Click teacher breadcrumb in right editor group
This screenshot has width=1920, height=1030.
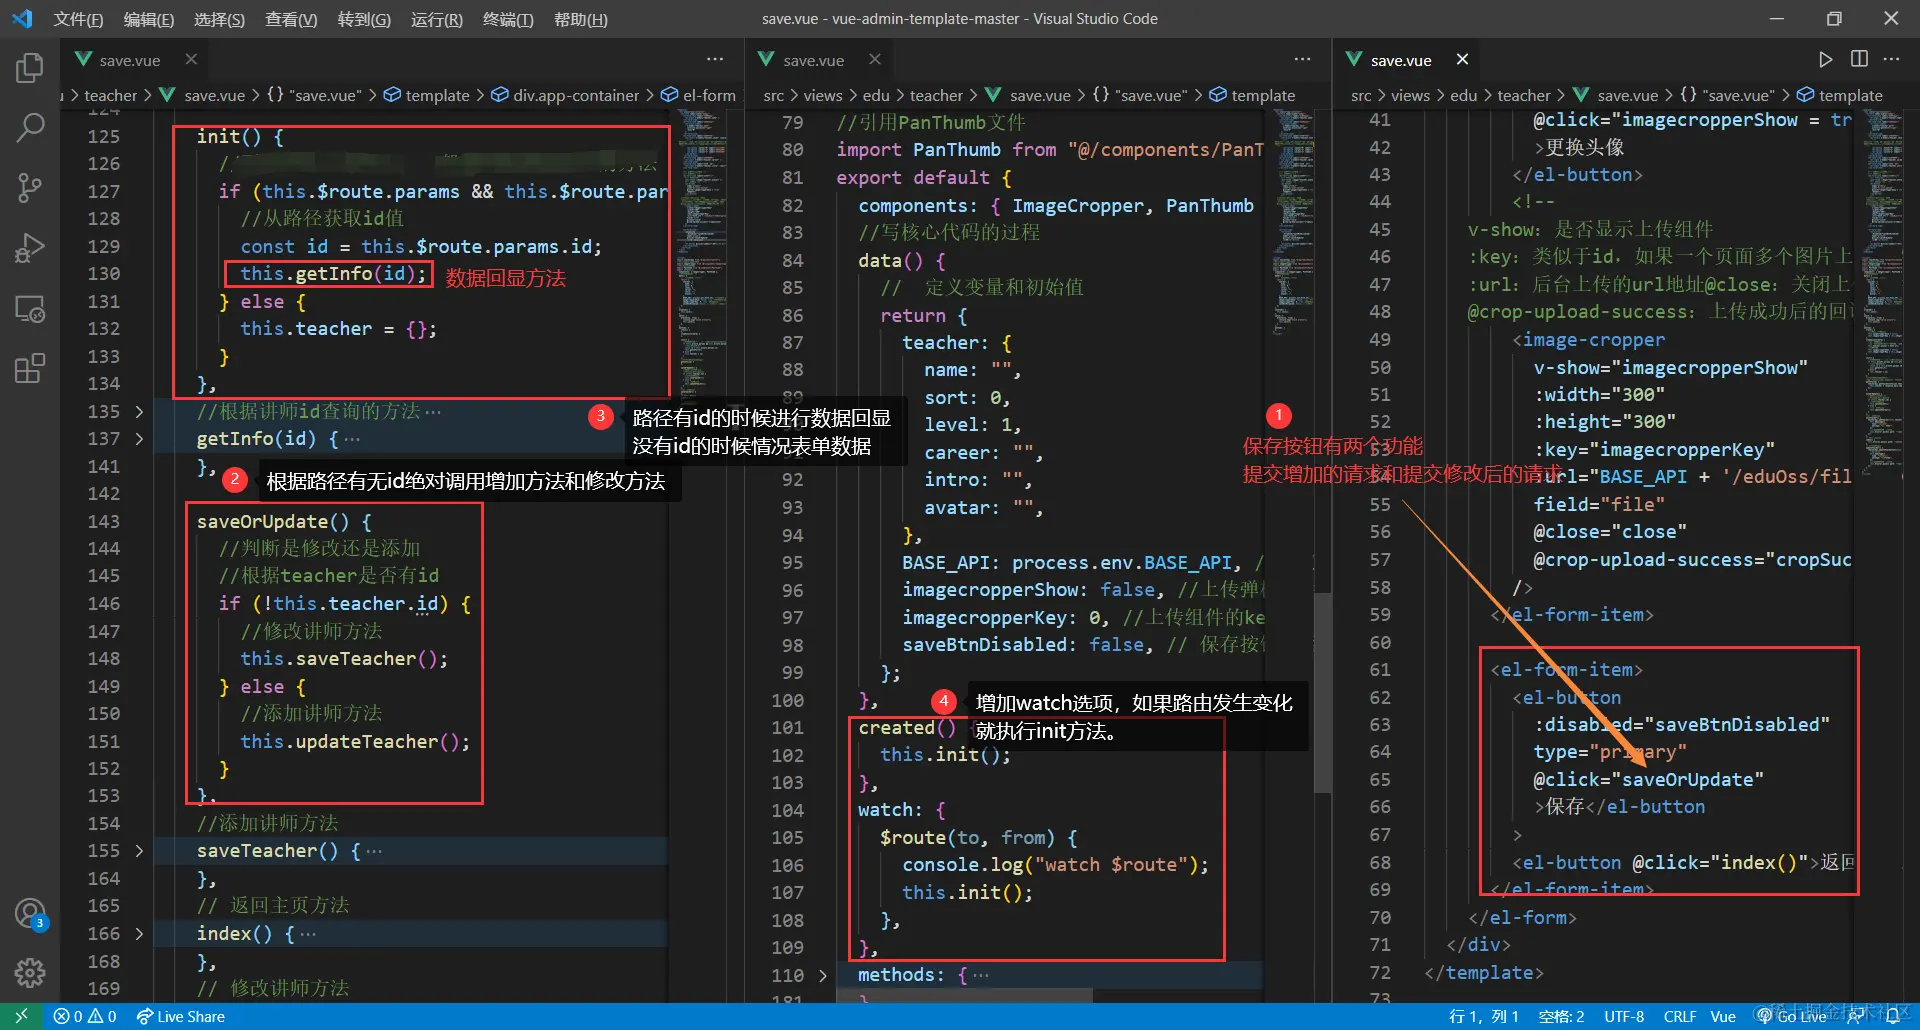coord(1524,95)
